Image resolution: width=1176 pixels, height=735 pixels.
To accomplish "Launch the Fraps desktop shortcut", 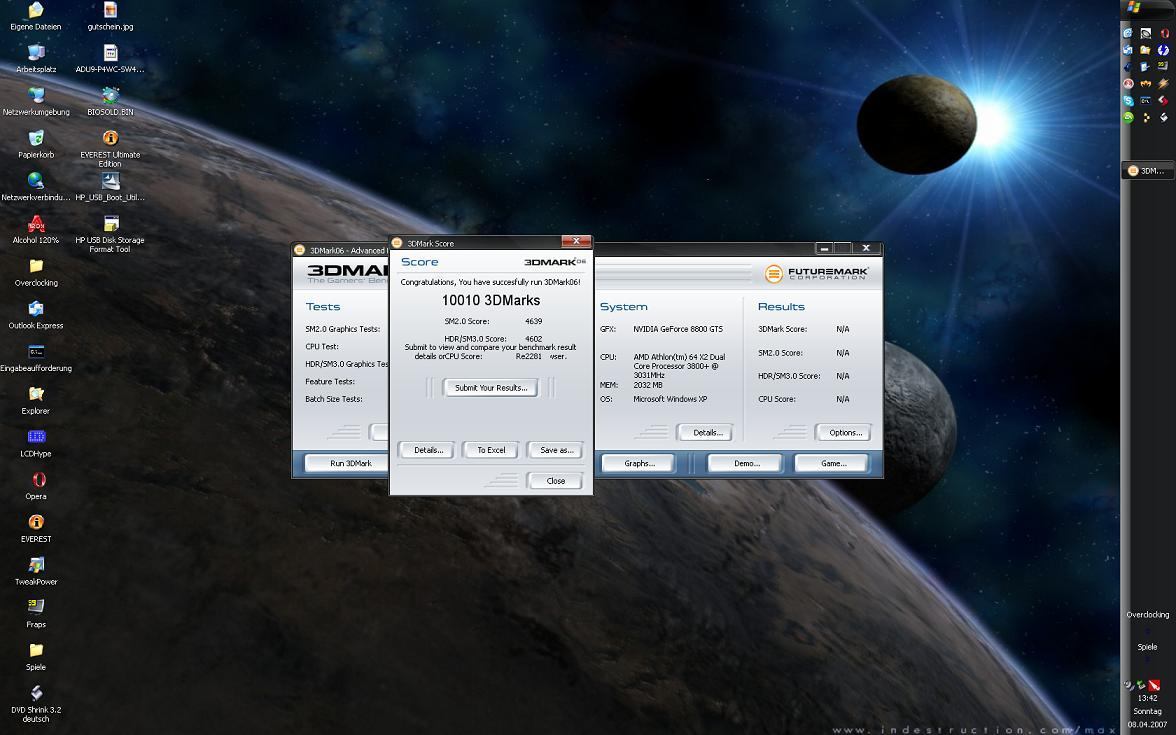I will [x=35, y=614].
